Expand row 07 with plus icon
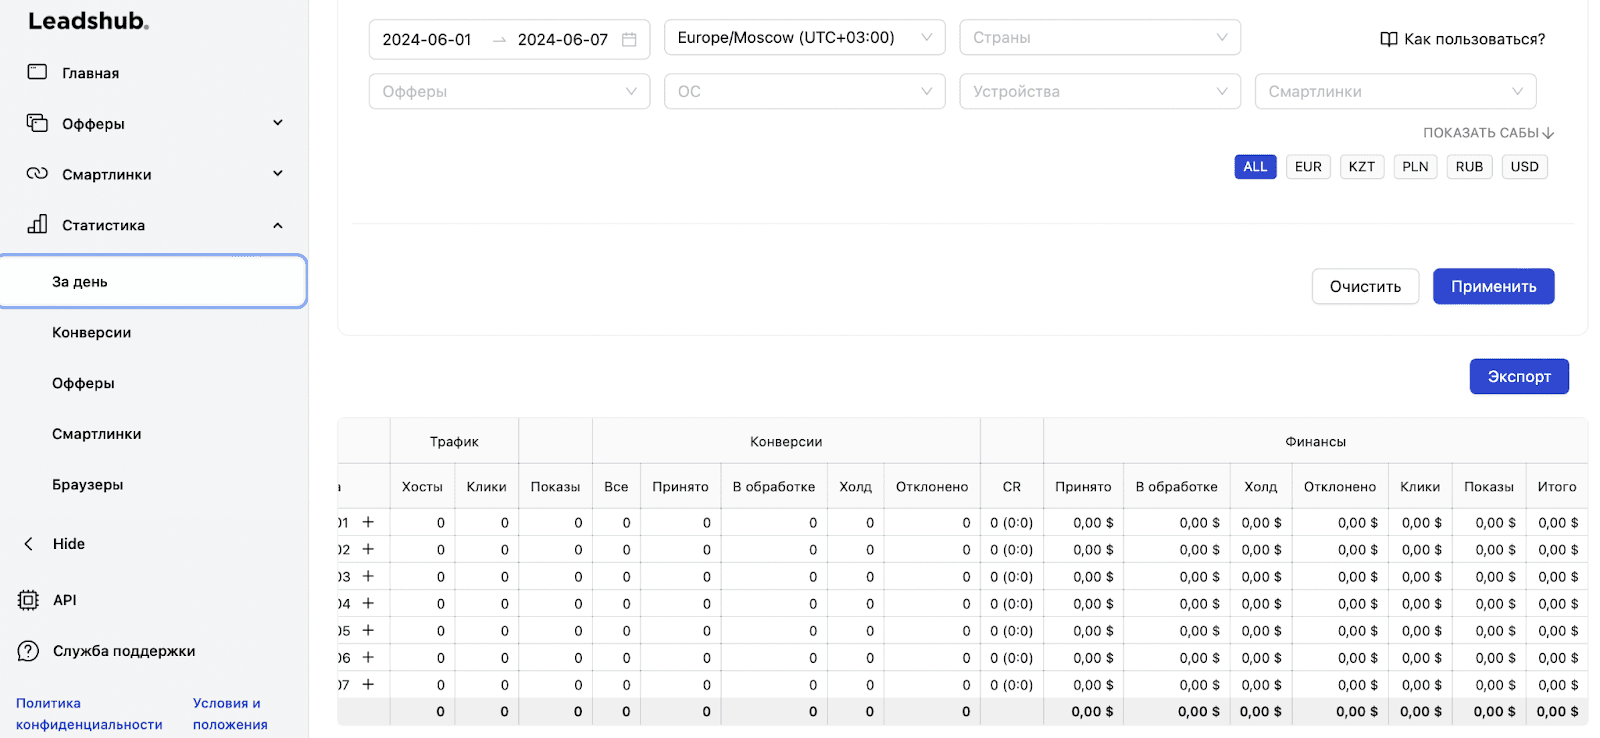The width and height of the screenshot is (1600, 738). point(368,684)
